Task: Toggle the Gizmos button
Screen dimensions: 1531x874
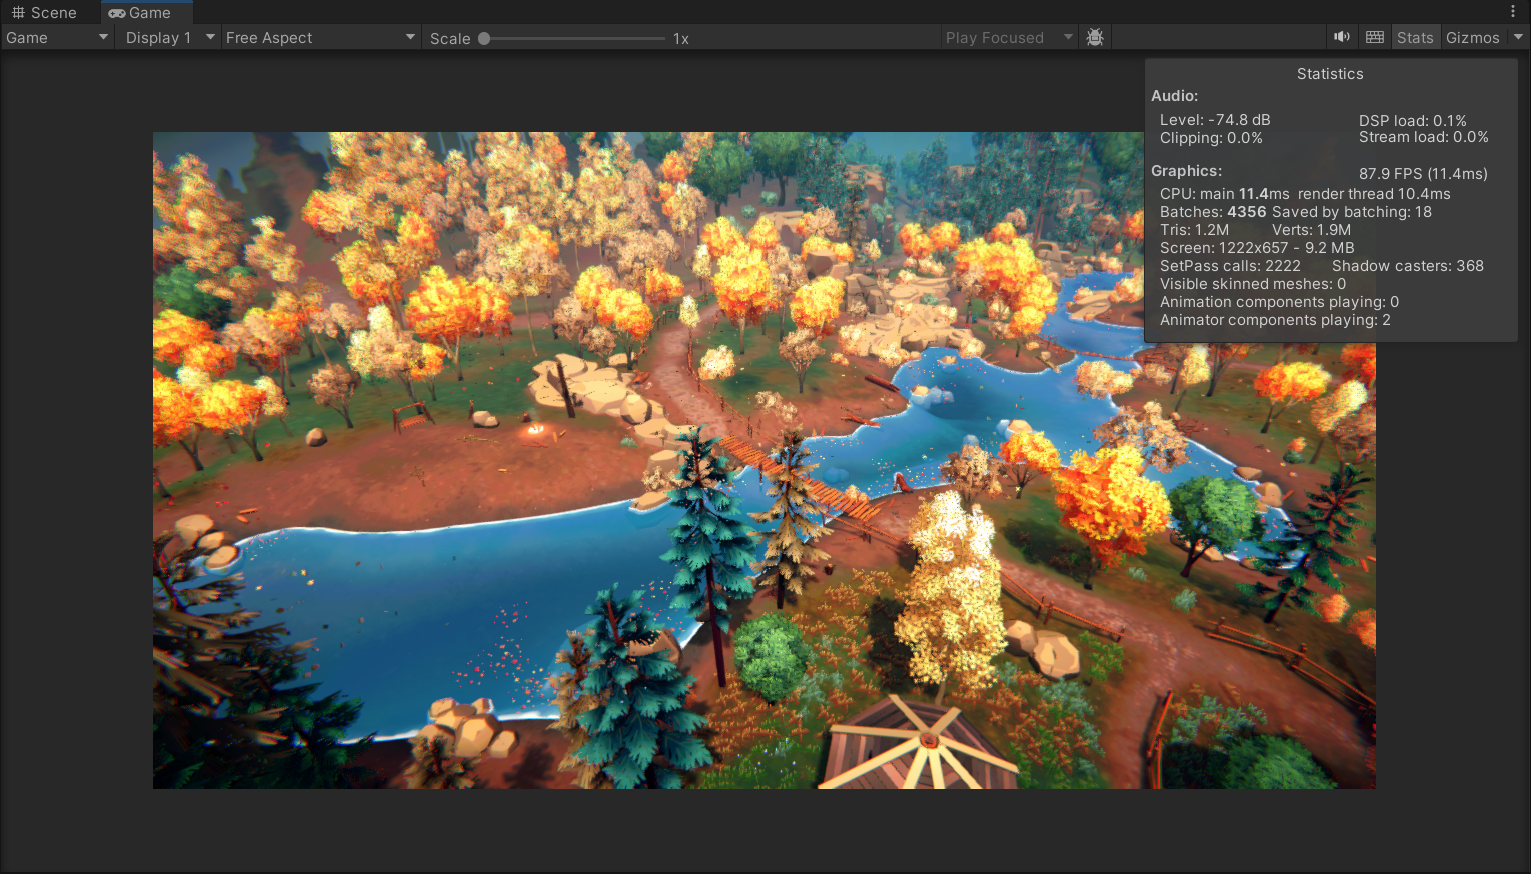Action: coord(1473,38)
